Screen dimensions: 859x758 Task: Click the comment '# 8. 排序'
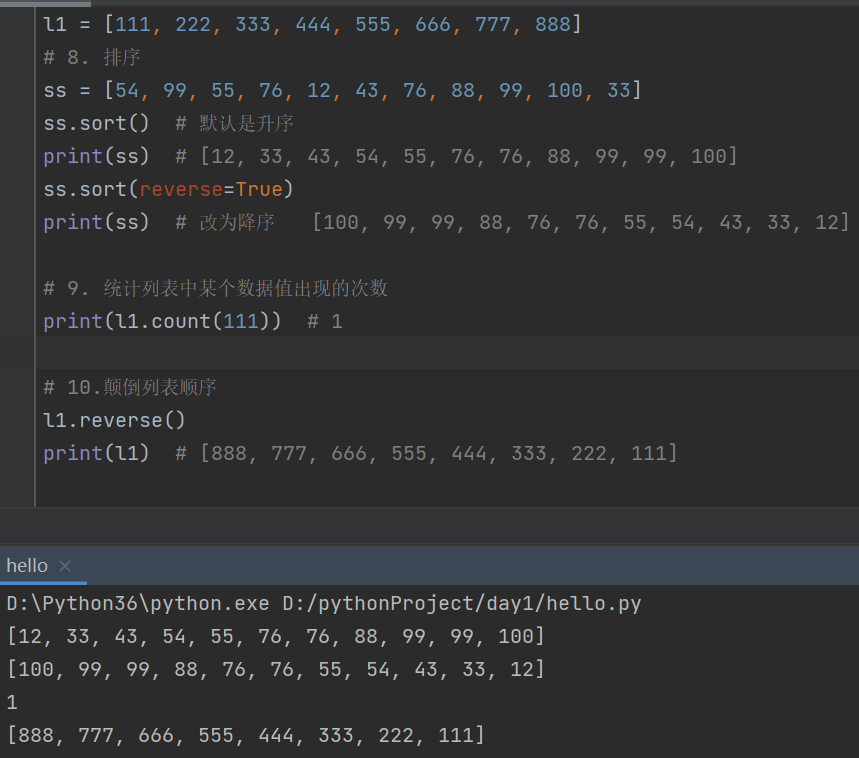pos(91,58)
